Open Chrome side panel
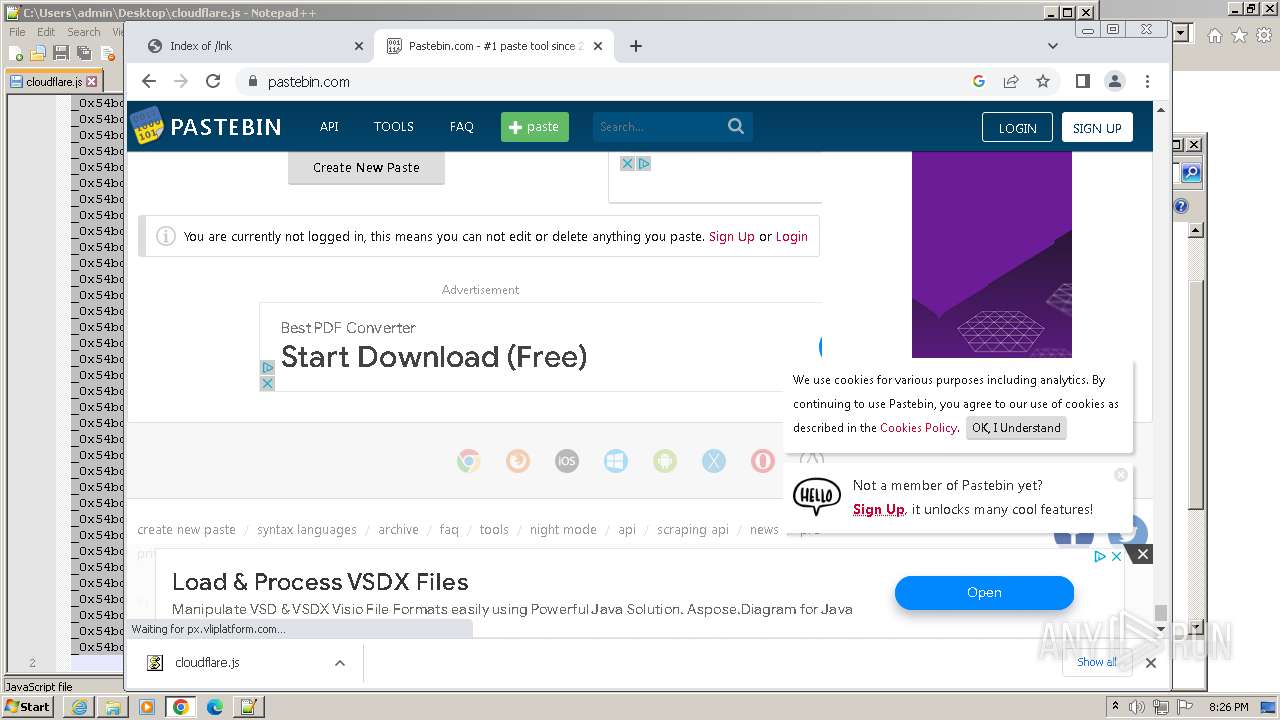Screen dimensions: 1280x720 coord(1082,81)
